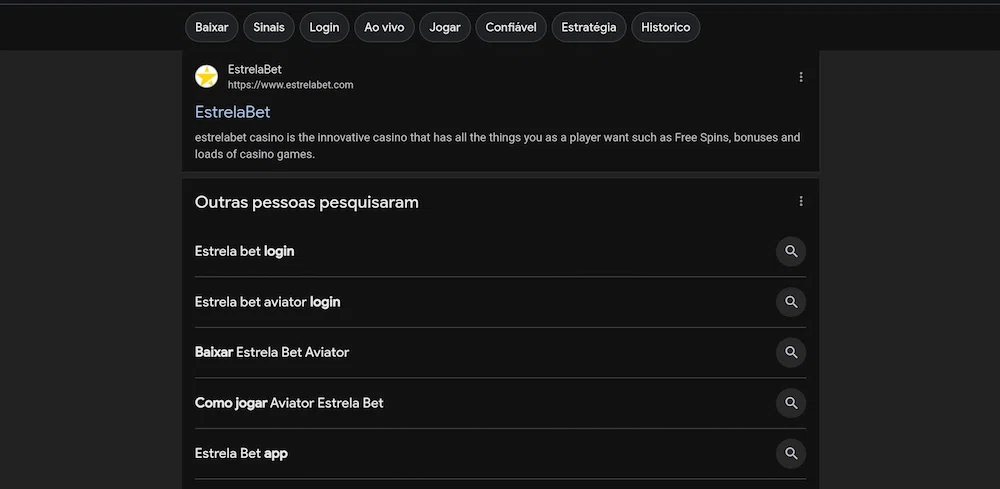Viewport: 1000px width, 489px height.
Task: Choose the Jogar filter chip
Action: 445,27
